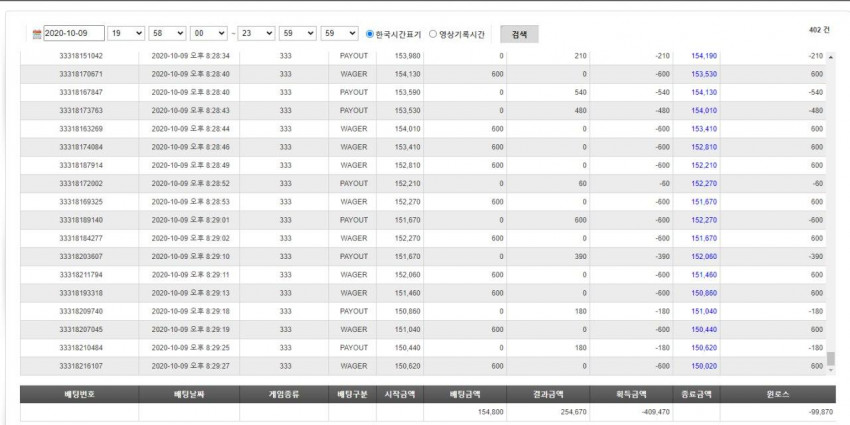This screenshot has width=850, height=425.
Task: Click table vertical scrollbar thumb
Action: click(x=831, y=358)
